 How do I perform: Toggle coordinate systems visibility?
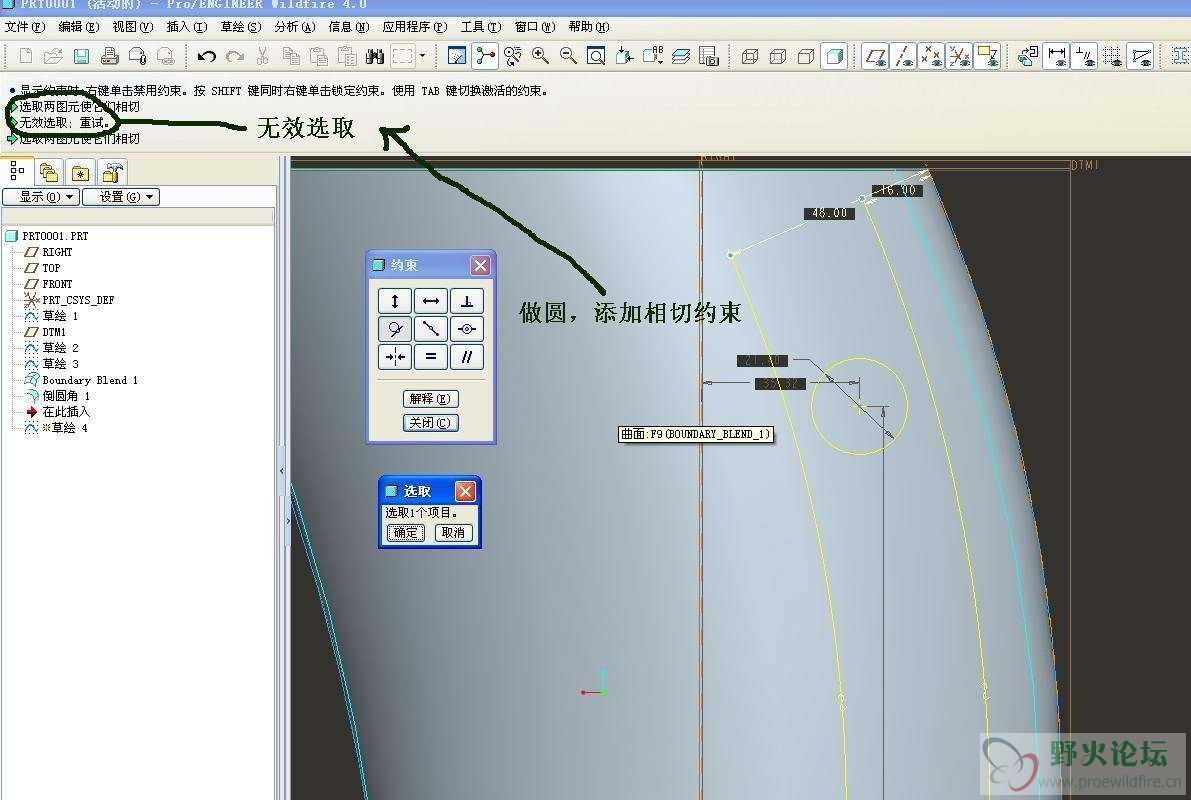pyautogui.click(x=959, y=56)
